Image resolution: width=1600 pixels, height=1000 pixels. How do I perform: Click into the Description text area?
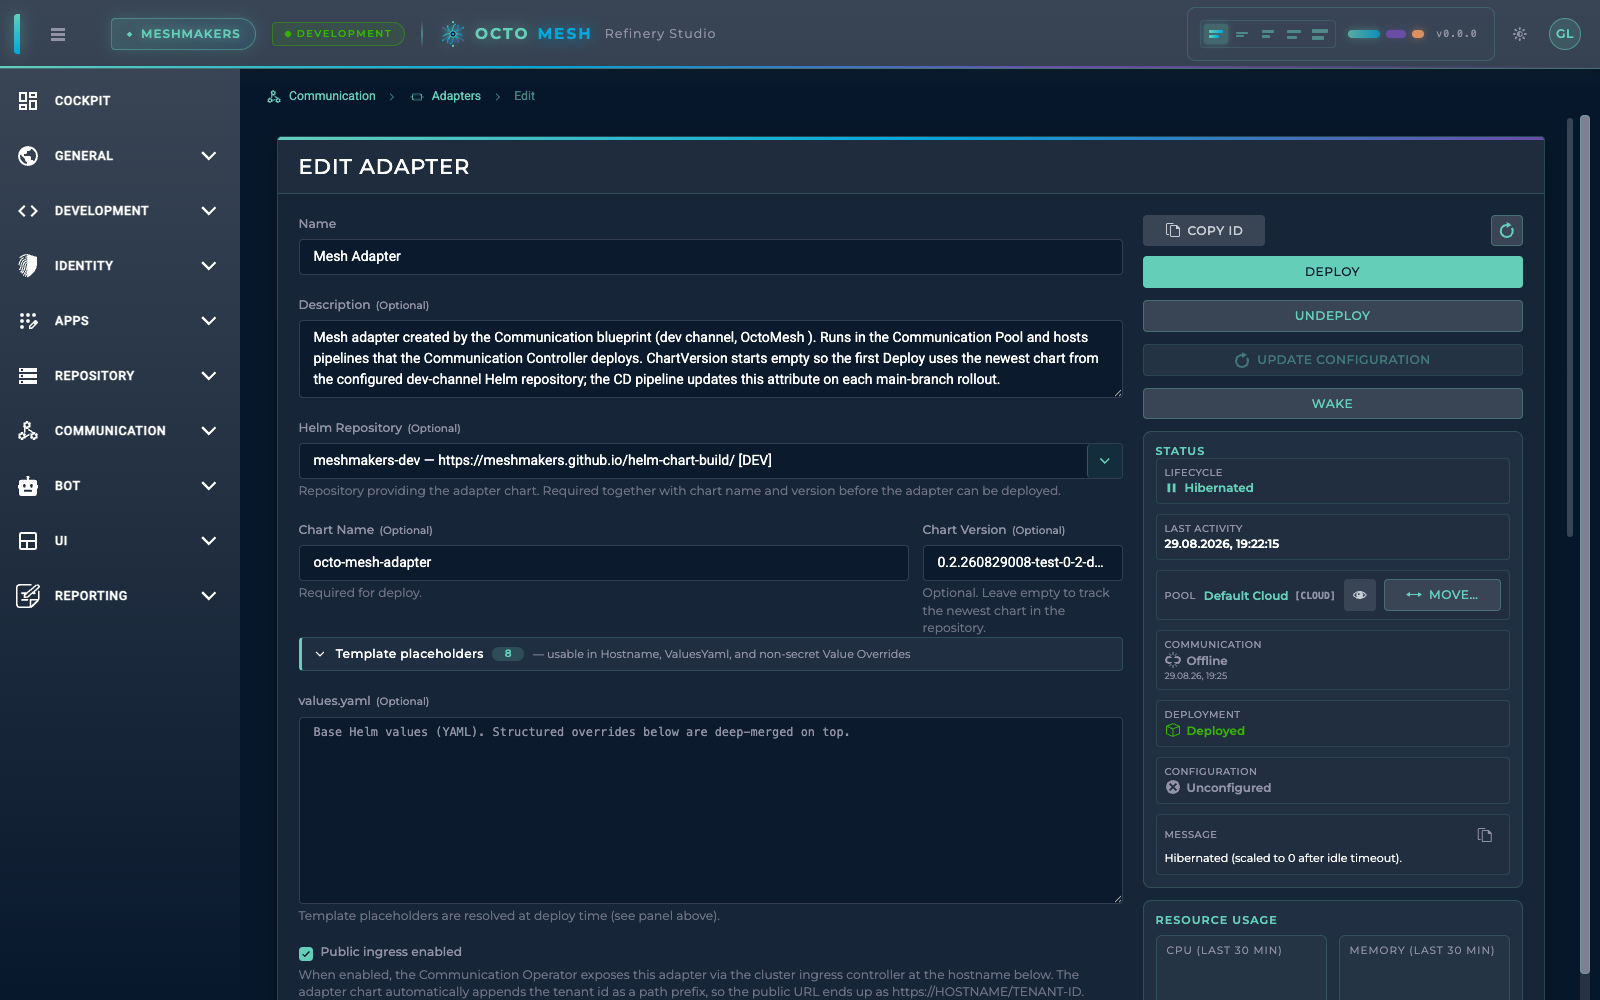710,359
